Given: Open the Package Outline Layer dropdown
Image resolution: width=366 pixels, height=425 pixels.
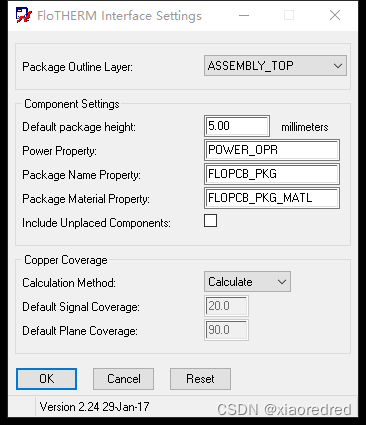Looking at the screenshot, I should (275, 66).
